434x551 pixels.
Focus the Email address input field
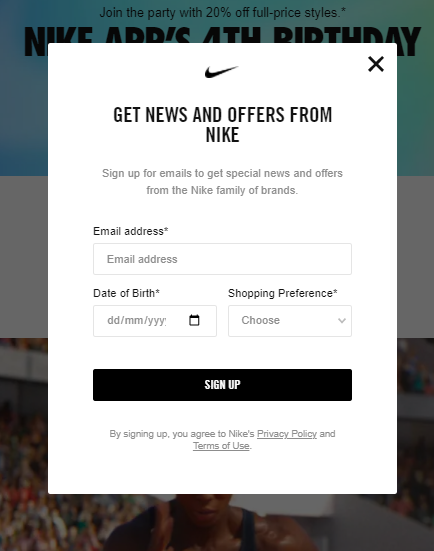click(222, 259)
